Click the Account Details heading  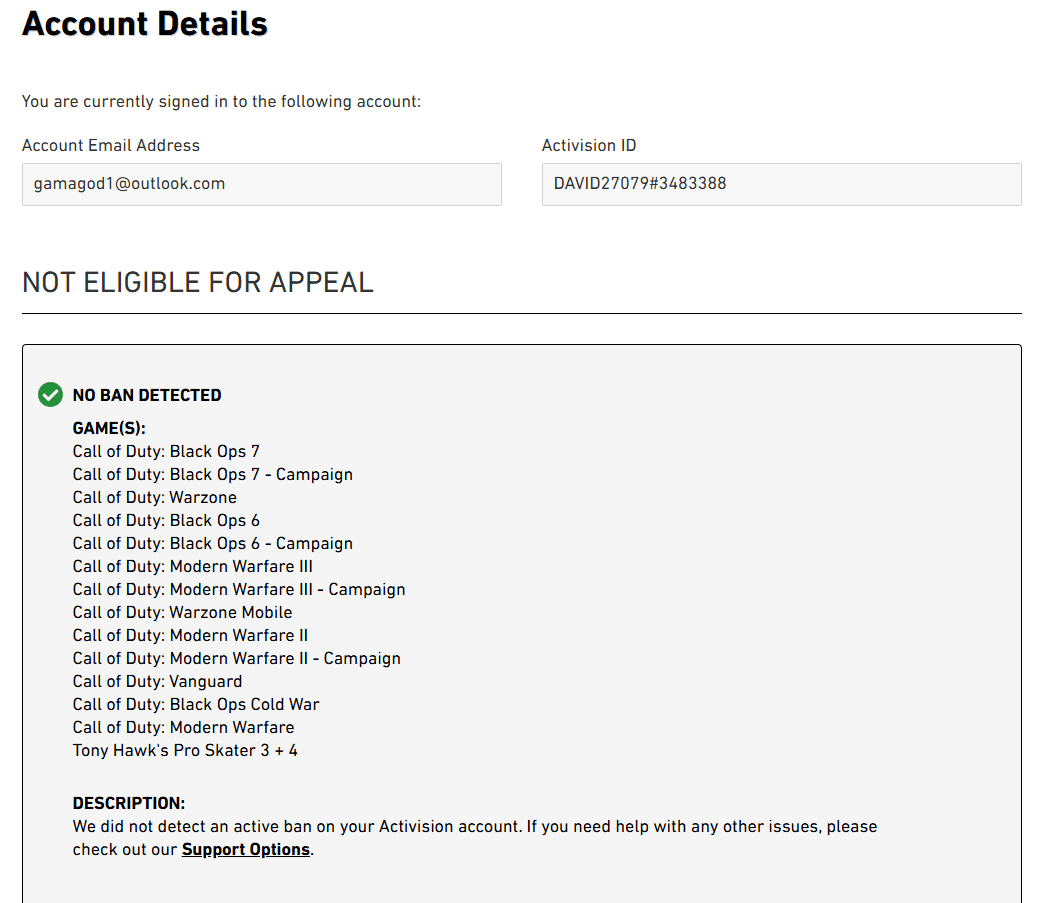tap(145, 23)
